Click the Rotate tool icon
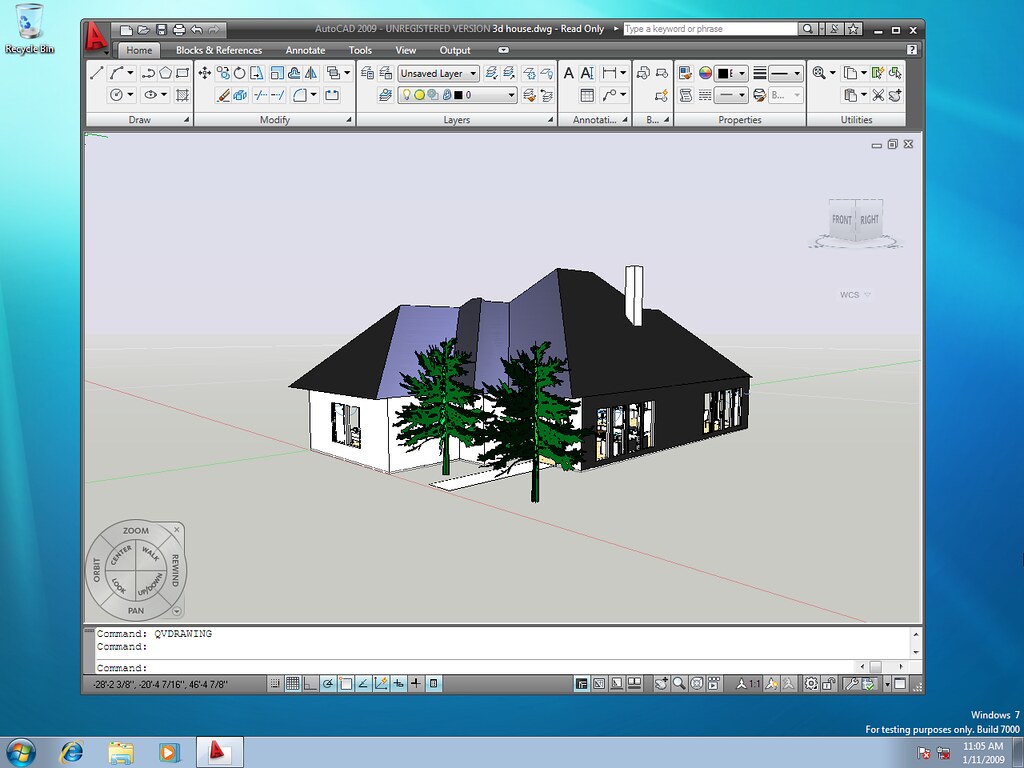1024x768 pixels. (x=240, y=73)
